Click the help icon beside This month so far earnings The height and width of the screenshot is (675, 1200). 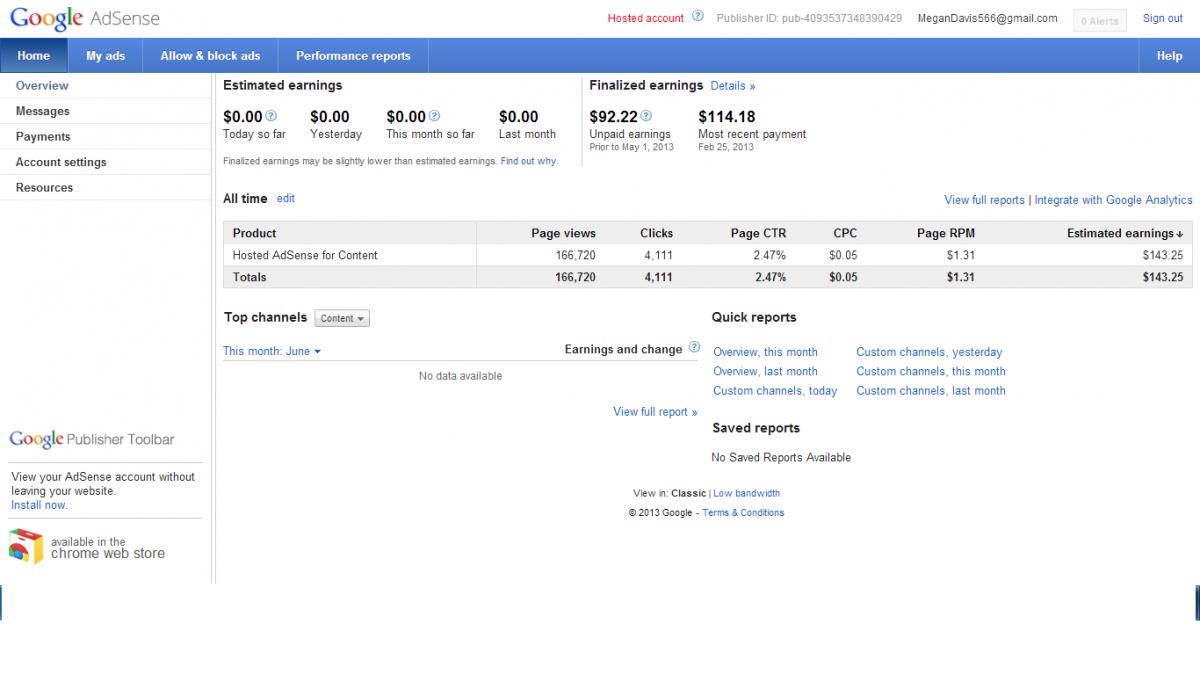pyautogui.click(x=435, y=116)
